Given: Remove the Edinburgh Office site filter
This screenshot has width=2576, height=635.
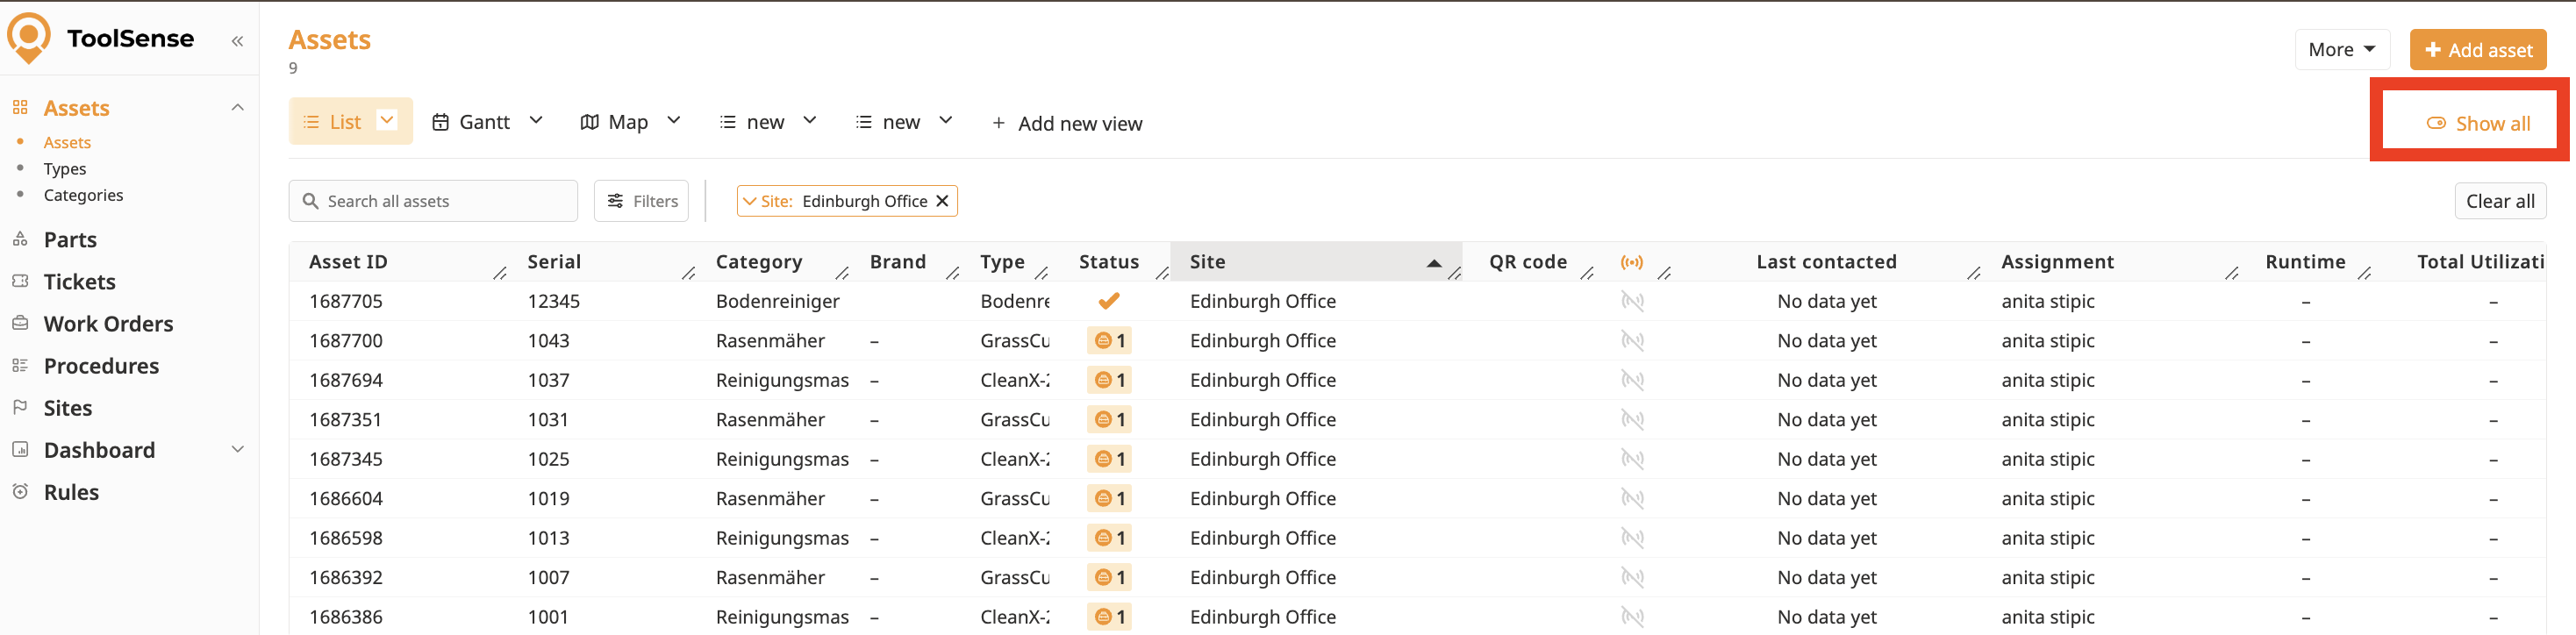Looking at the screenshot, I should pyautogui.click(x=942, y=201).
